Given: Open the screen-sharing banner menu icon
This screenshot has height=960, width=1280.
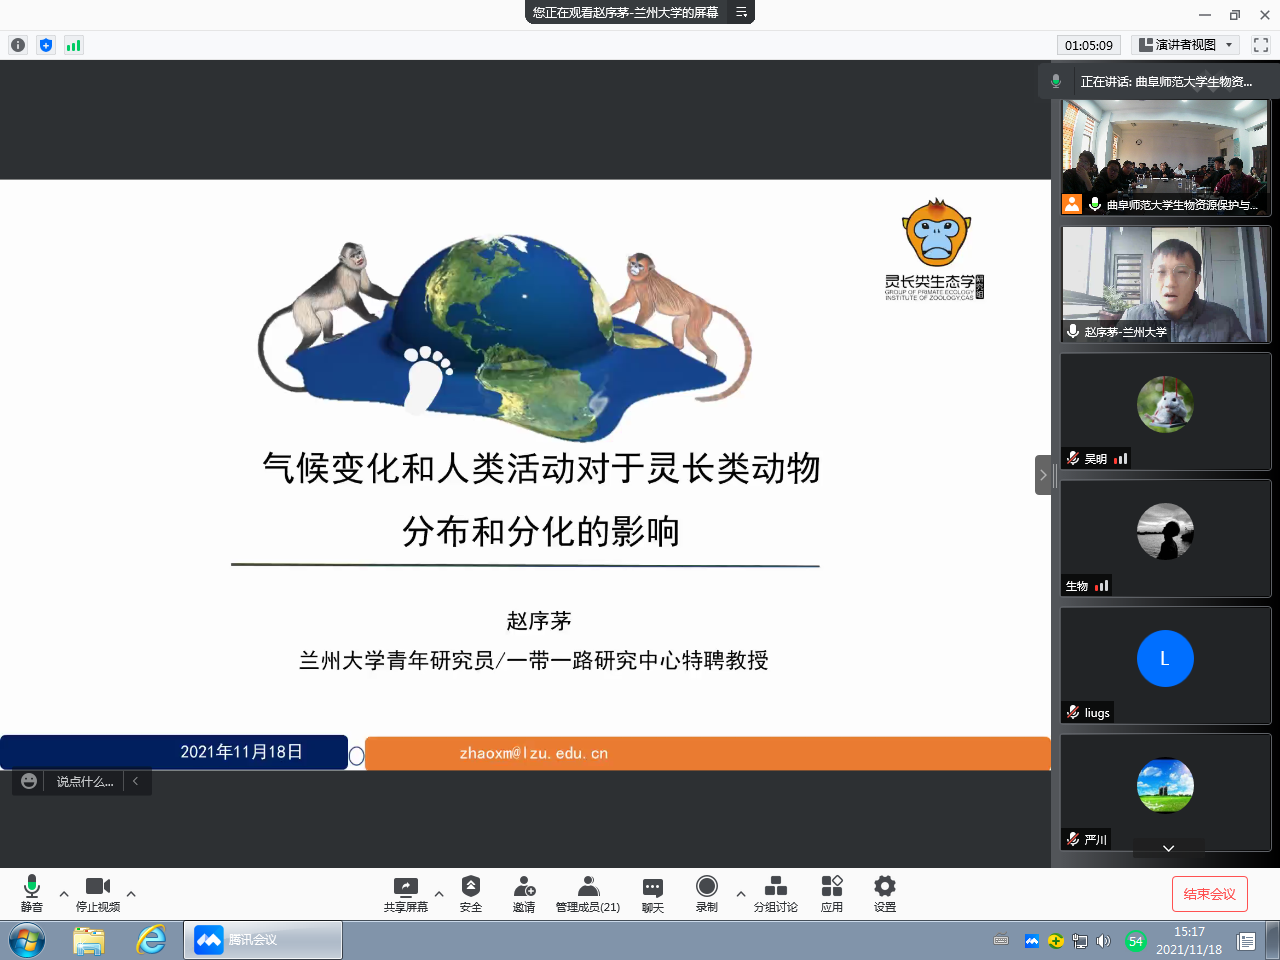Looking at the screenshot, I should 741,12.
